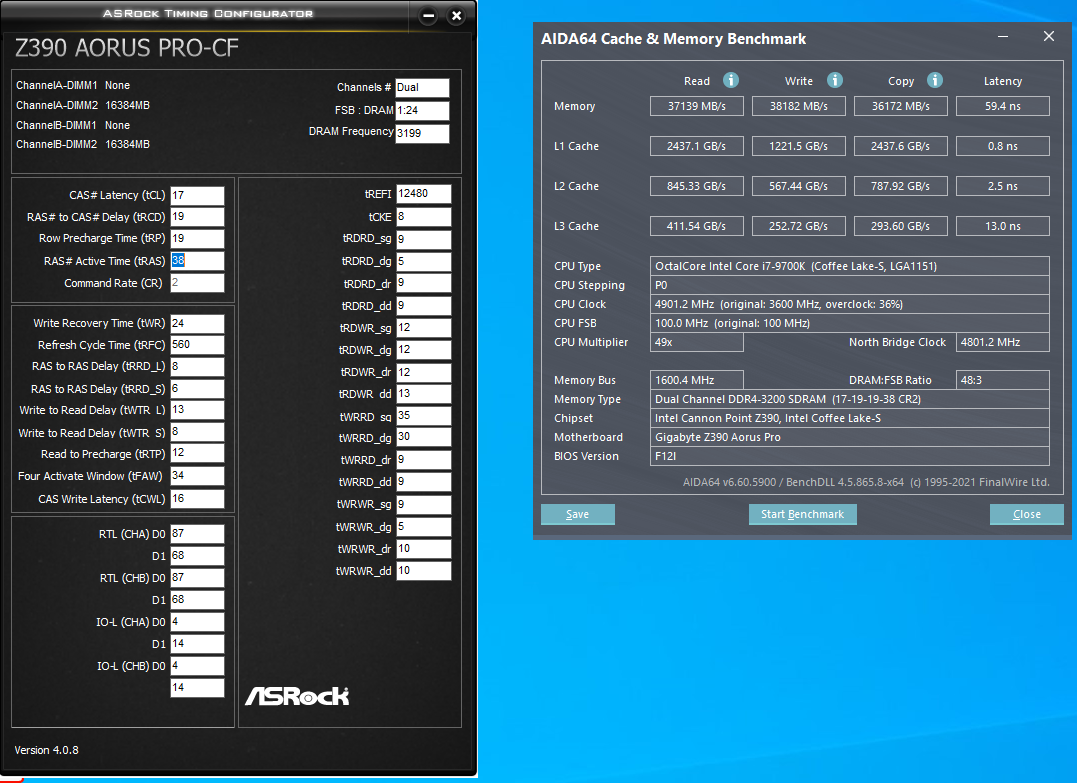Click the tRDWR_dd field showing 13
The image size is (1077, 783).
click(x=423, y=394)
